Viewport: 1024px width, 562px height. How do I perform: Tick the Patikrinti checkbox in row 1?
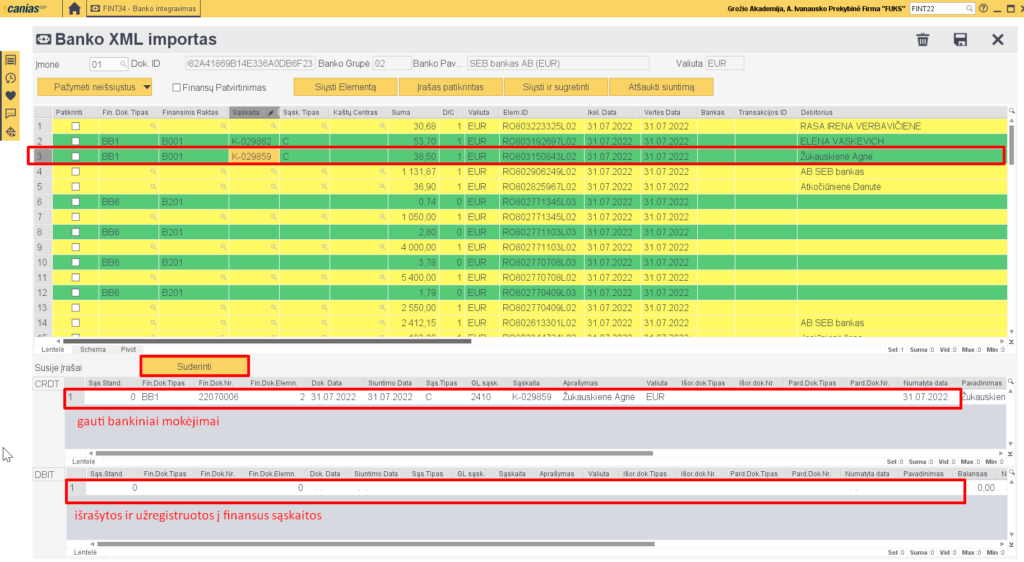[75, 127]
